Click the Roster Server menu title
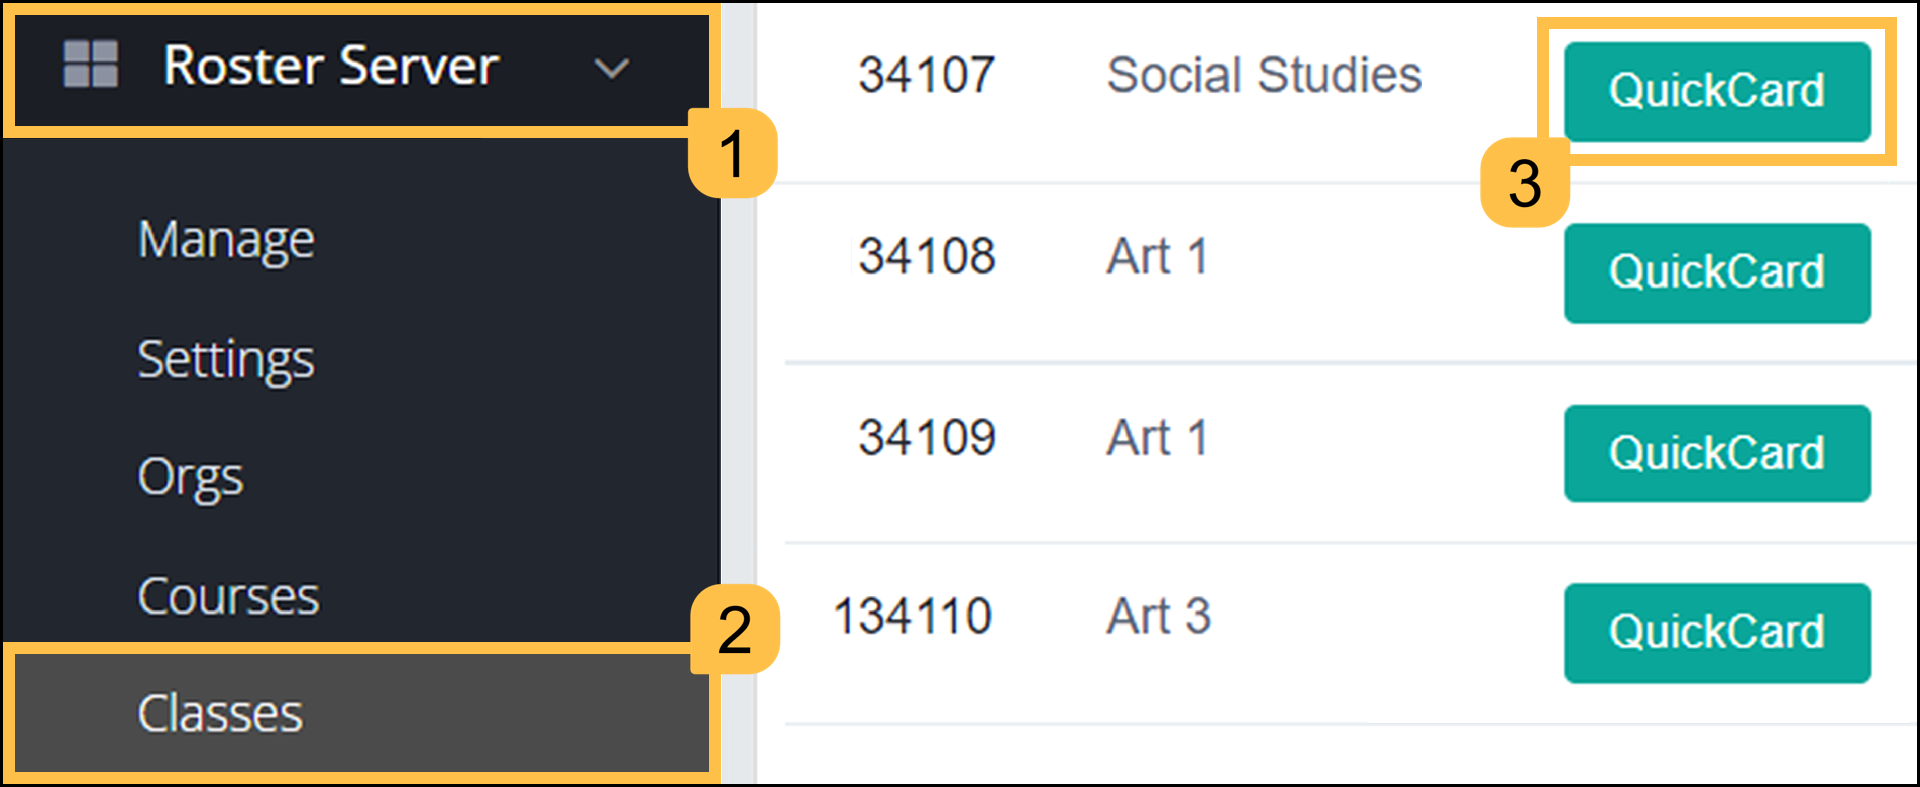This screenshot has width=1920, height=787. [x=331, y=66]
